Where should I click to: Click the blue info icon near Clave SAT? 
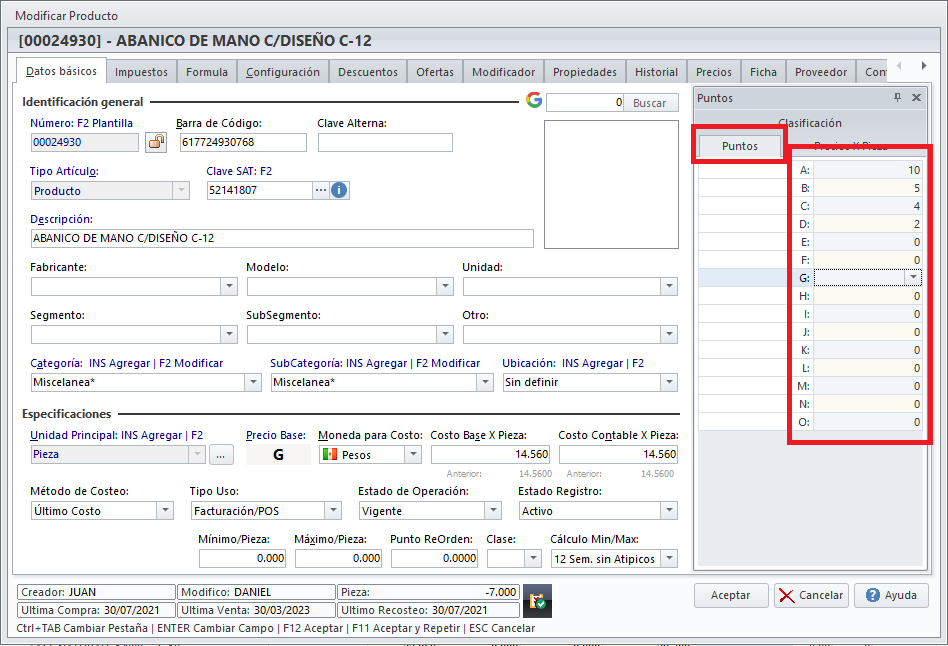[x=339, y=190]
